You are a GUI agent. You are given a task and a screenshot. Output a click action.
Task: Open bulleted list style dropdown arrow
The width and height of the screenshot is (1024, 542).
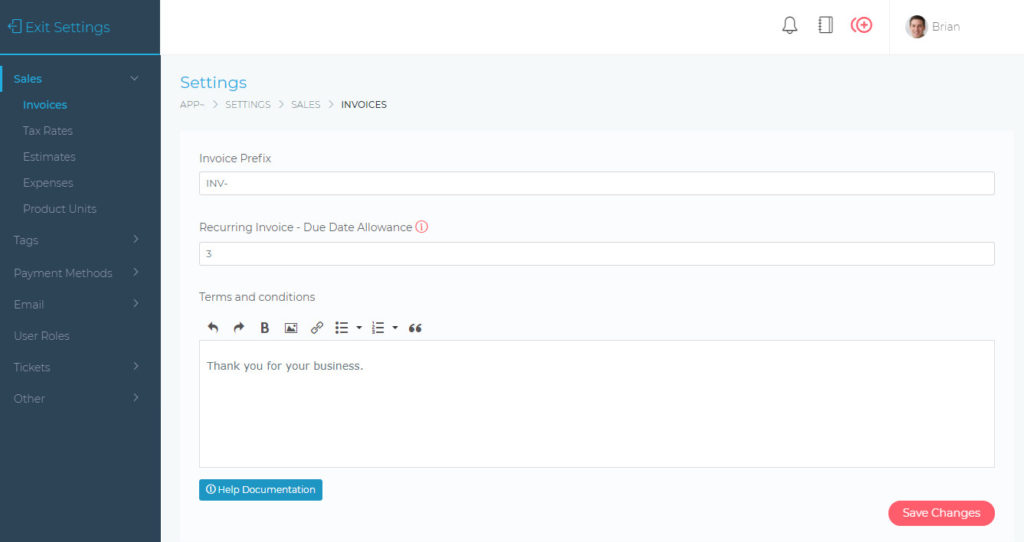(359, 328)
